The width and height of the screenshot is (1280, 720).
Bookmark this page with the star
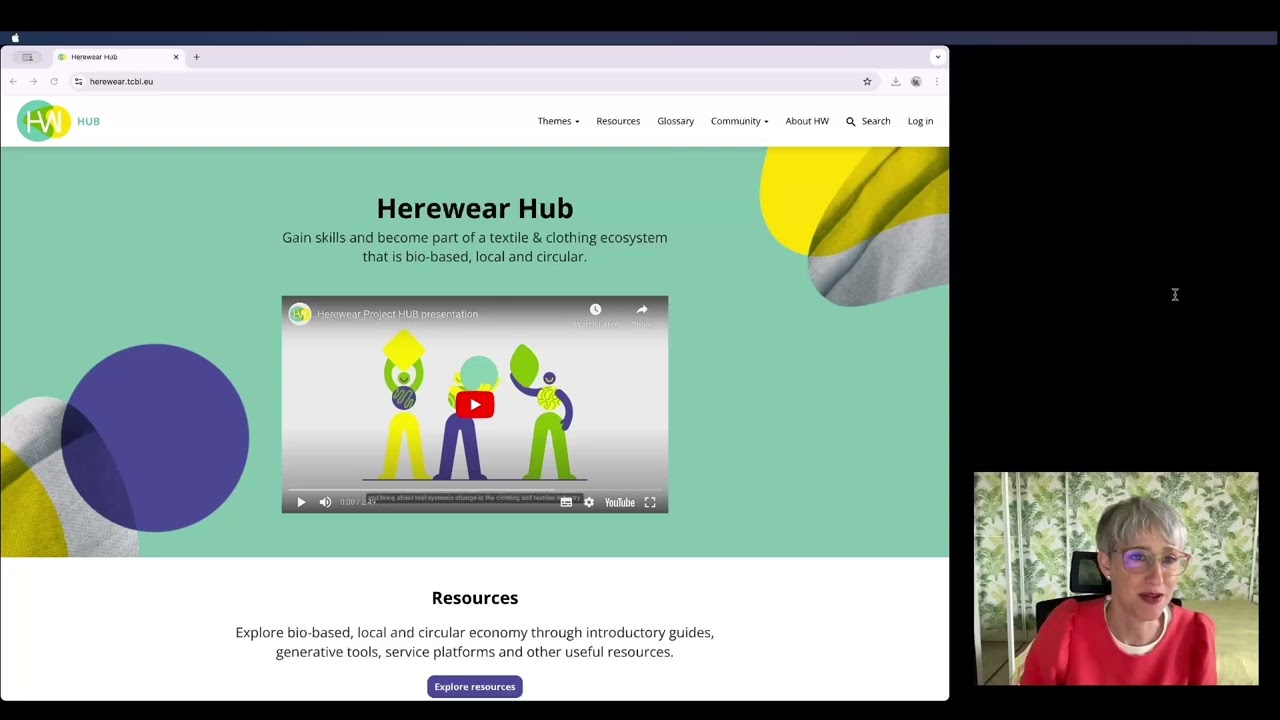coord(867,82)
